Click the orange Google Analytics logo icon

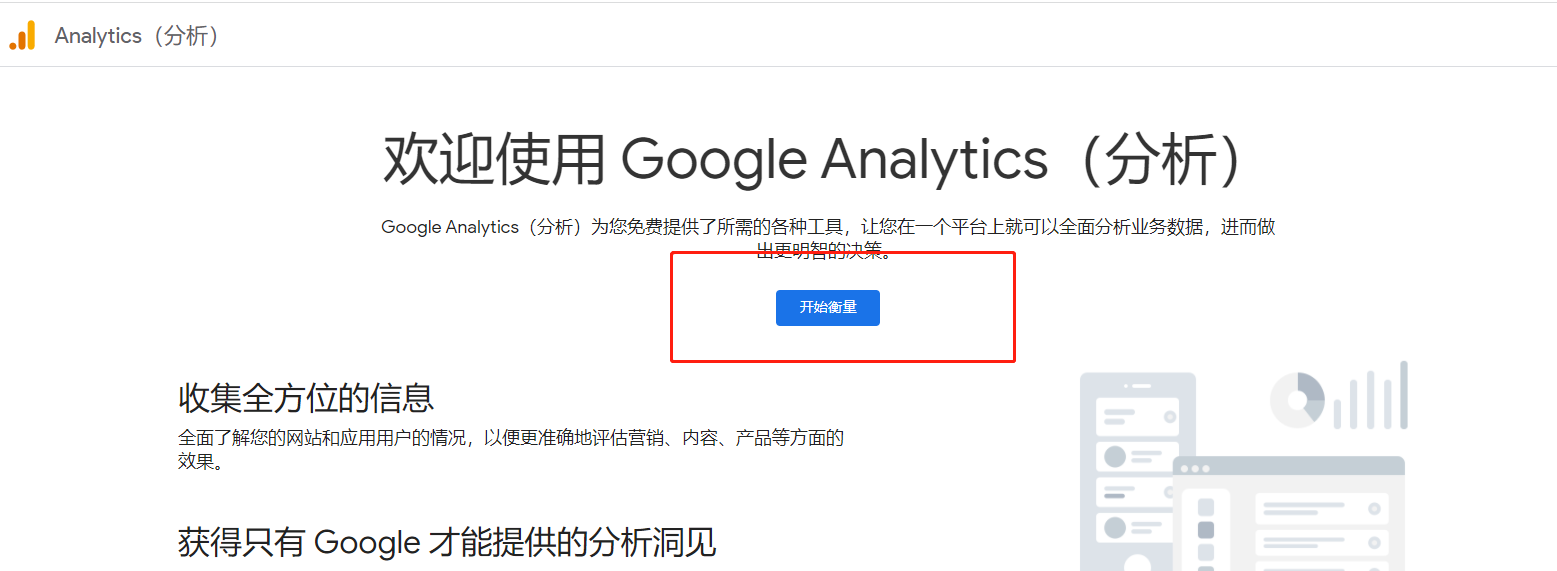pos(22,36)
